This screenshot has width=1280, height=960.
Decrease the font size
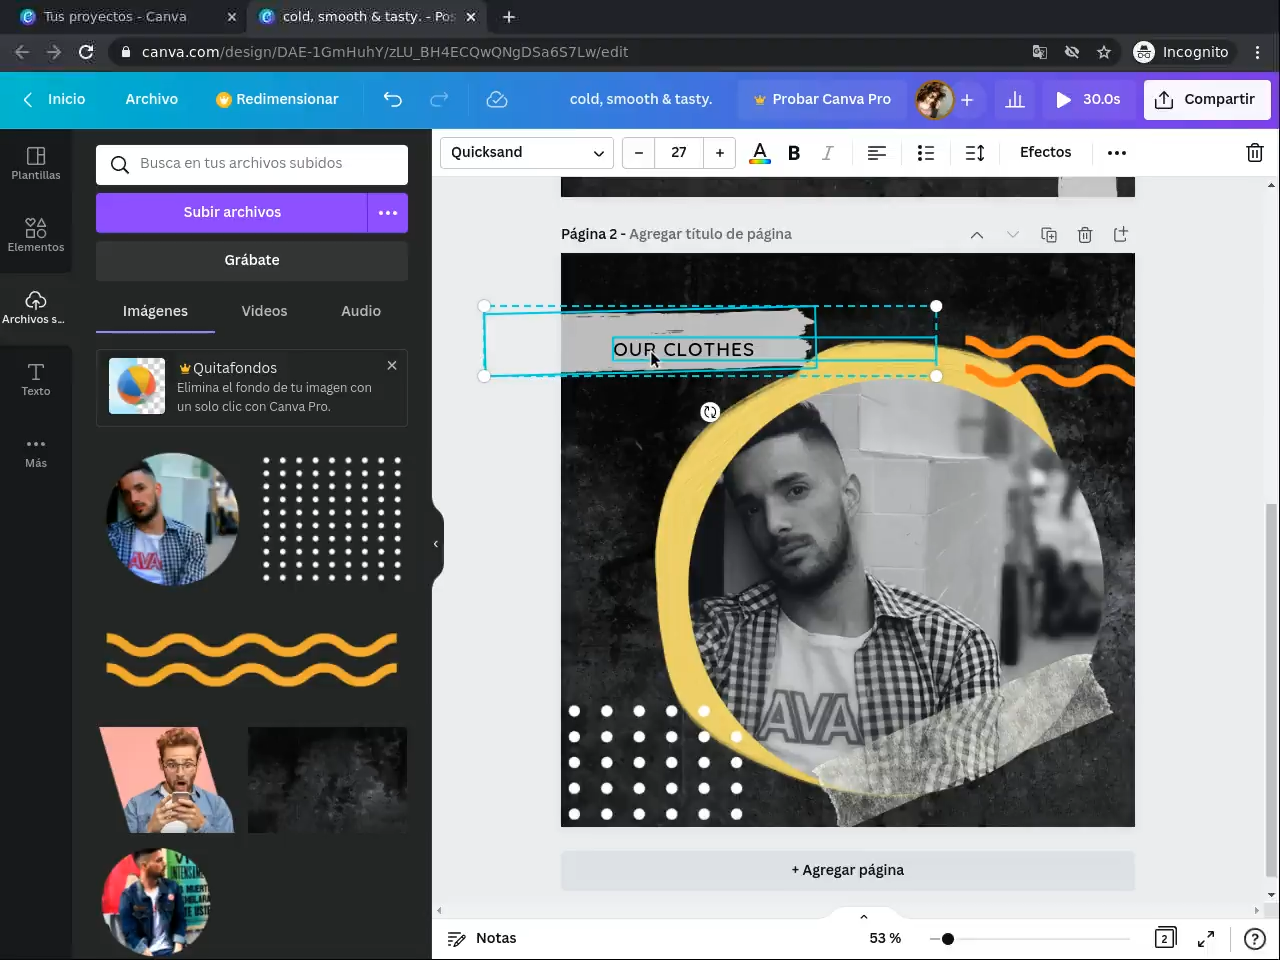click(638, 153)
